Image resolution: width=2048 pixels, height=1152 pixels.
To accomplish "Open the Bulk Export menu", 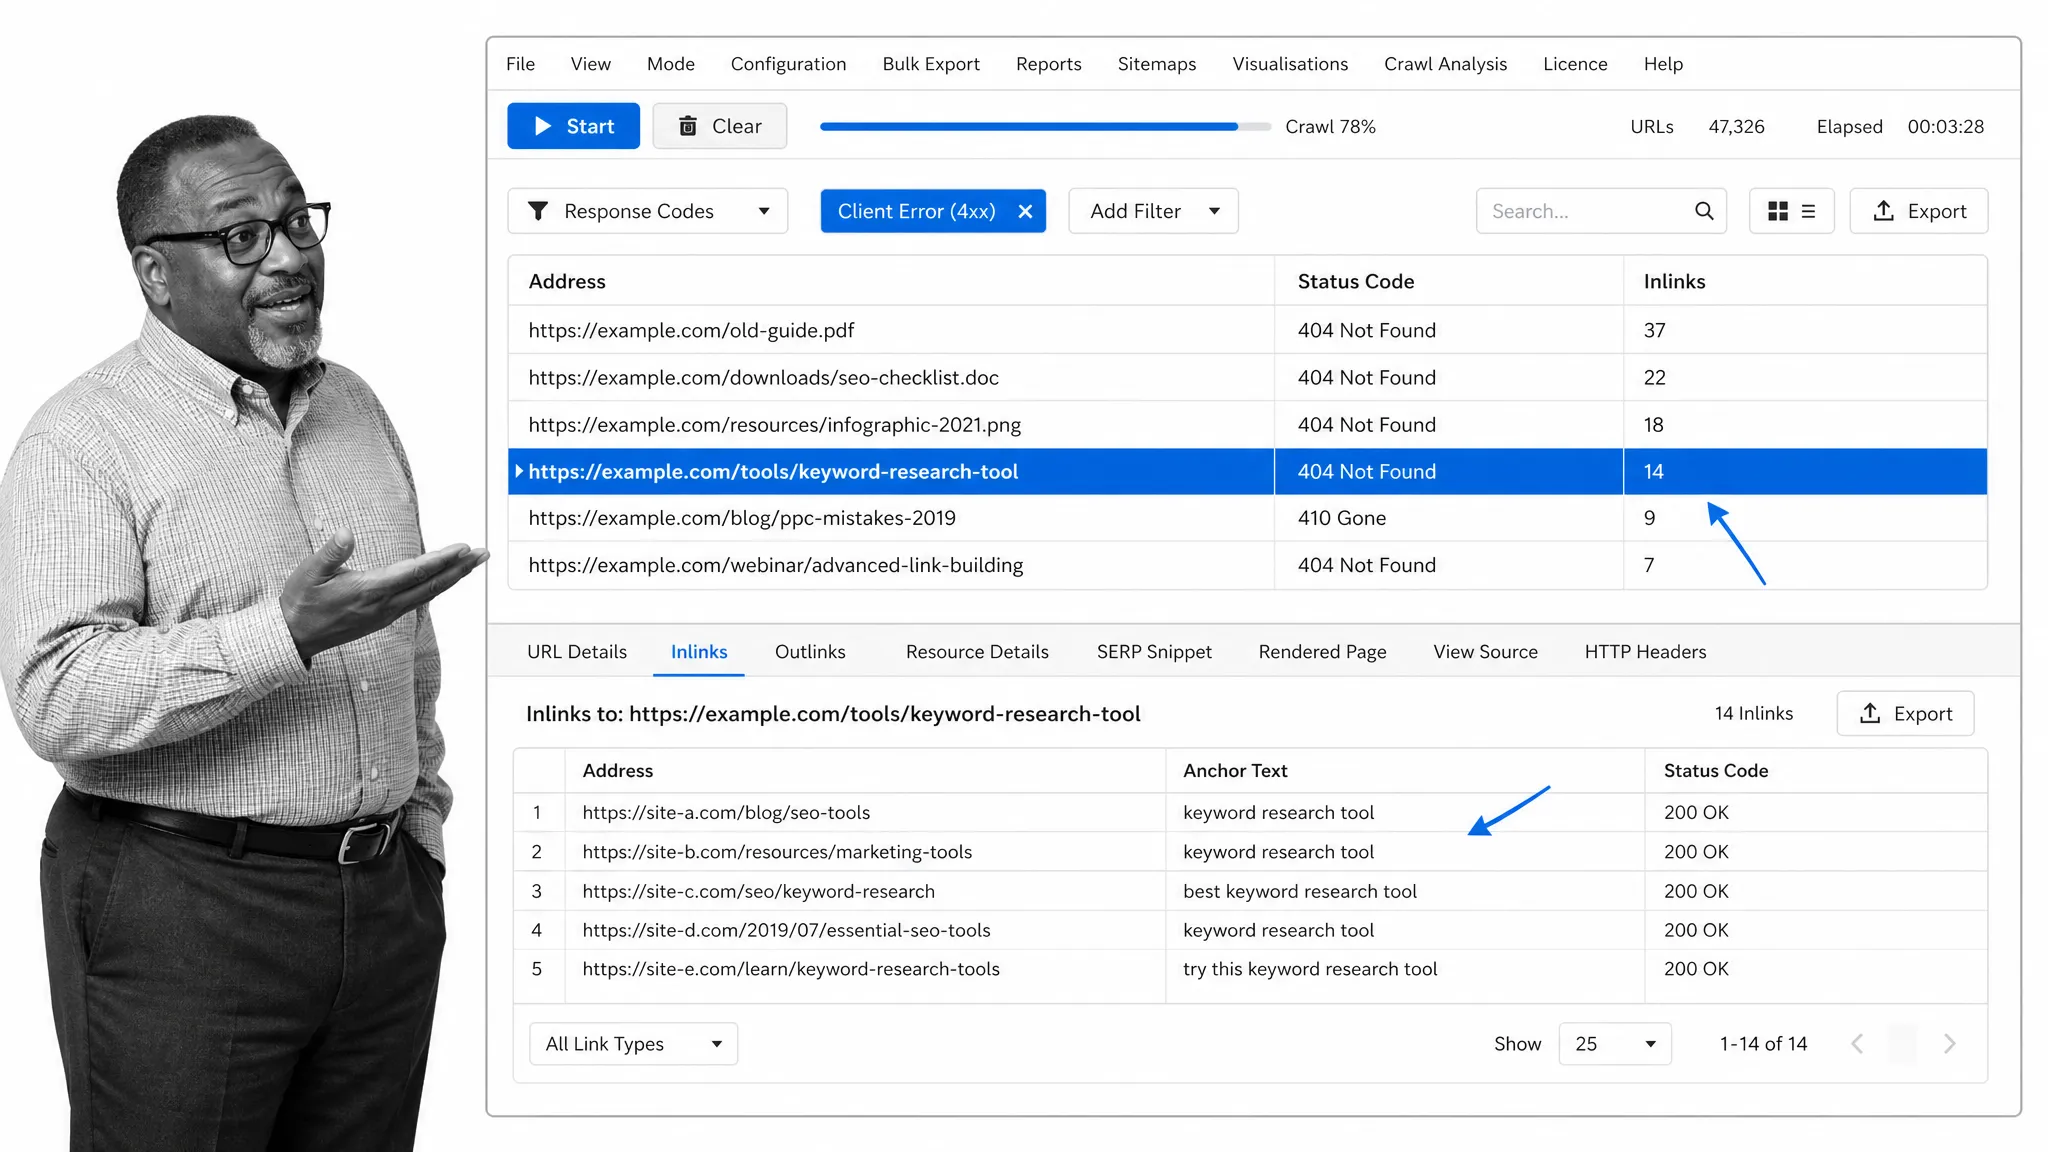I will (x=931, y=64).
